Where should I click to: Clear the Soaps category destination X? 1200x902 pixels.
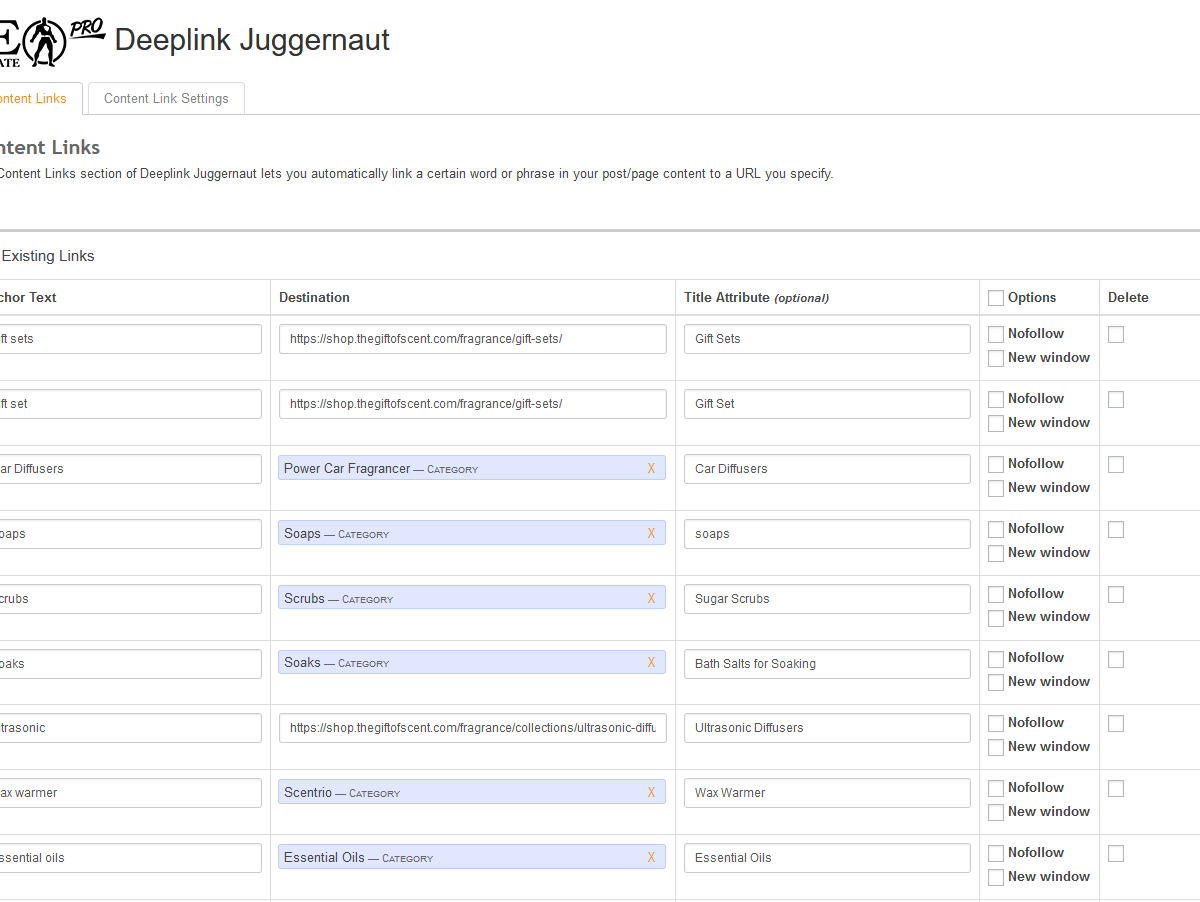point(651,533)
